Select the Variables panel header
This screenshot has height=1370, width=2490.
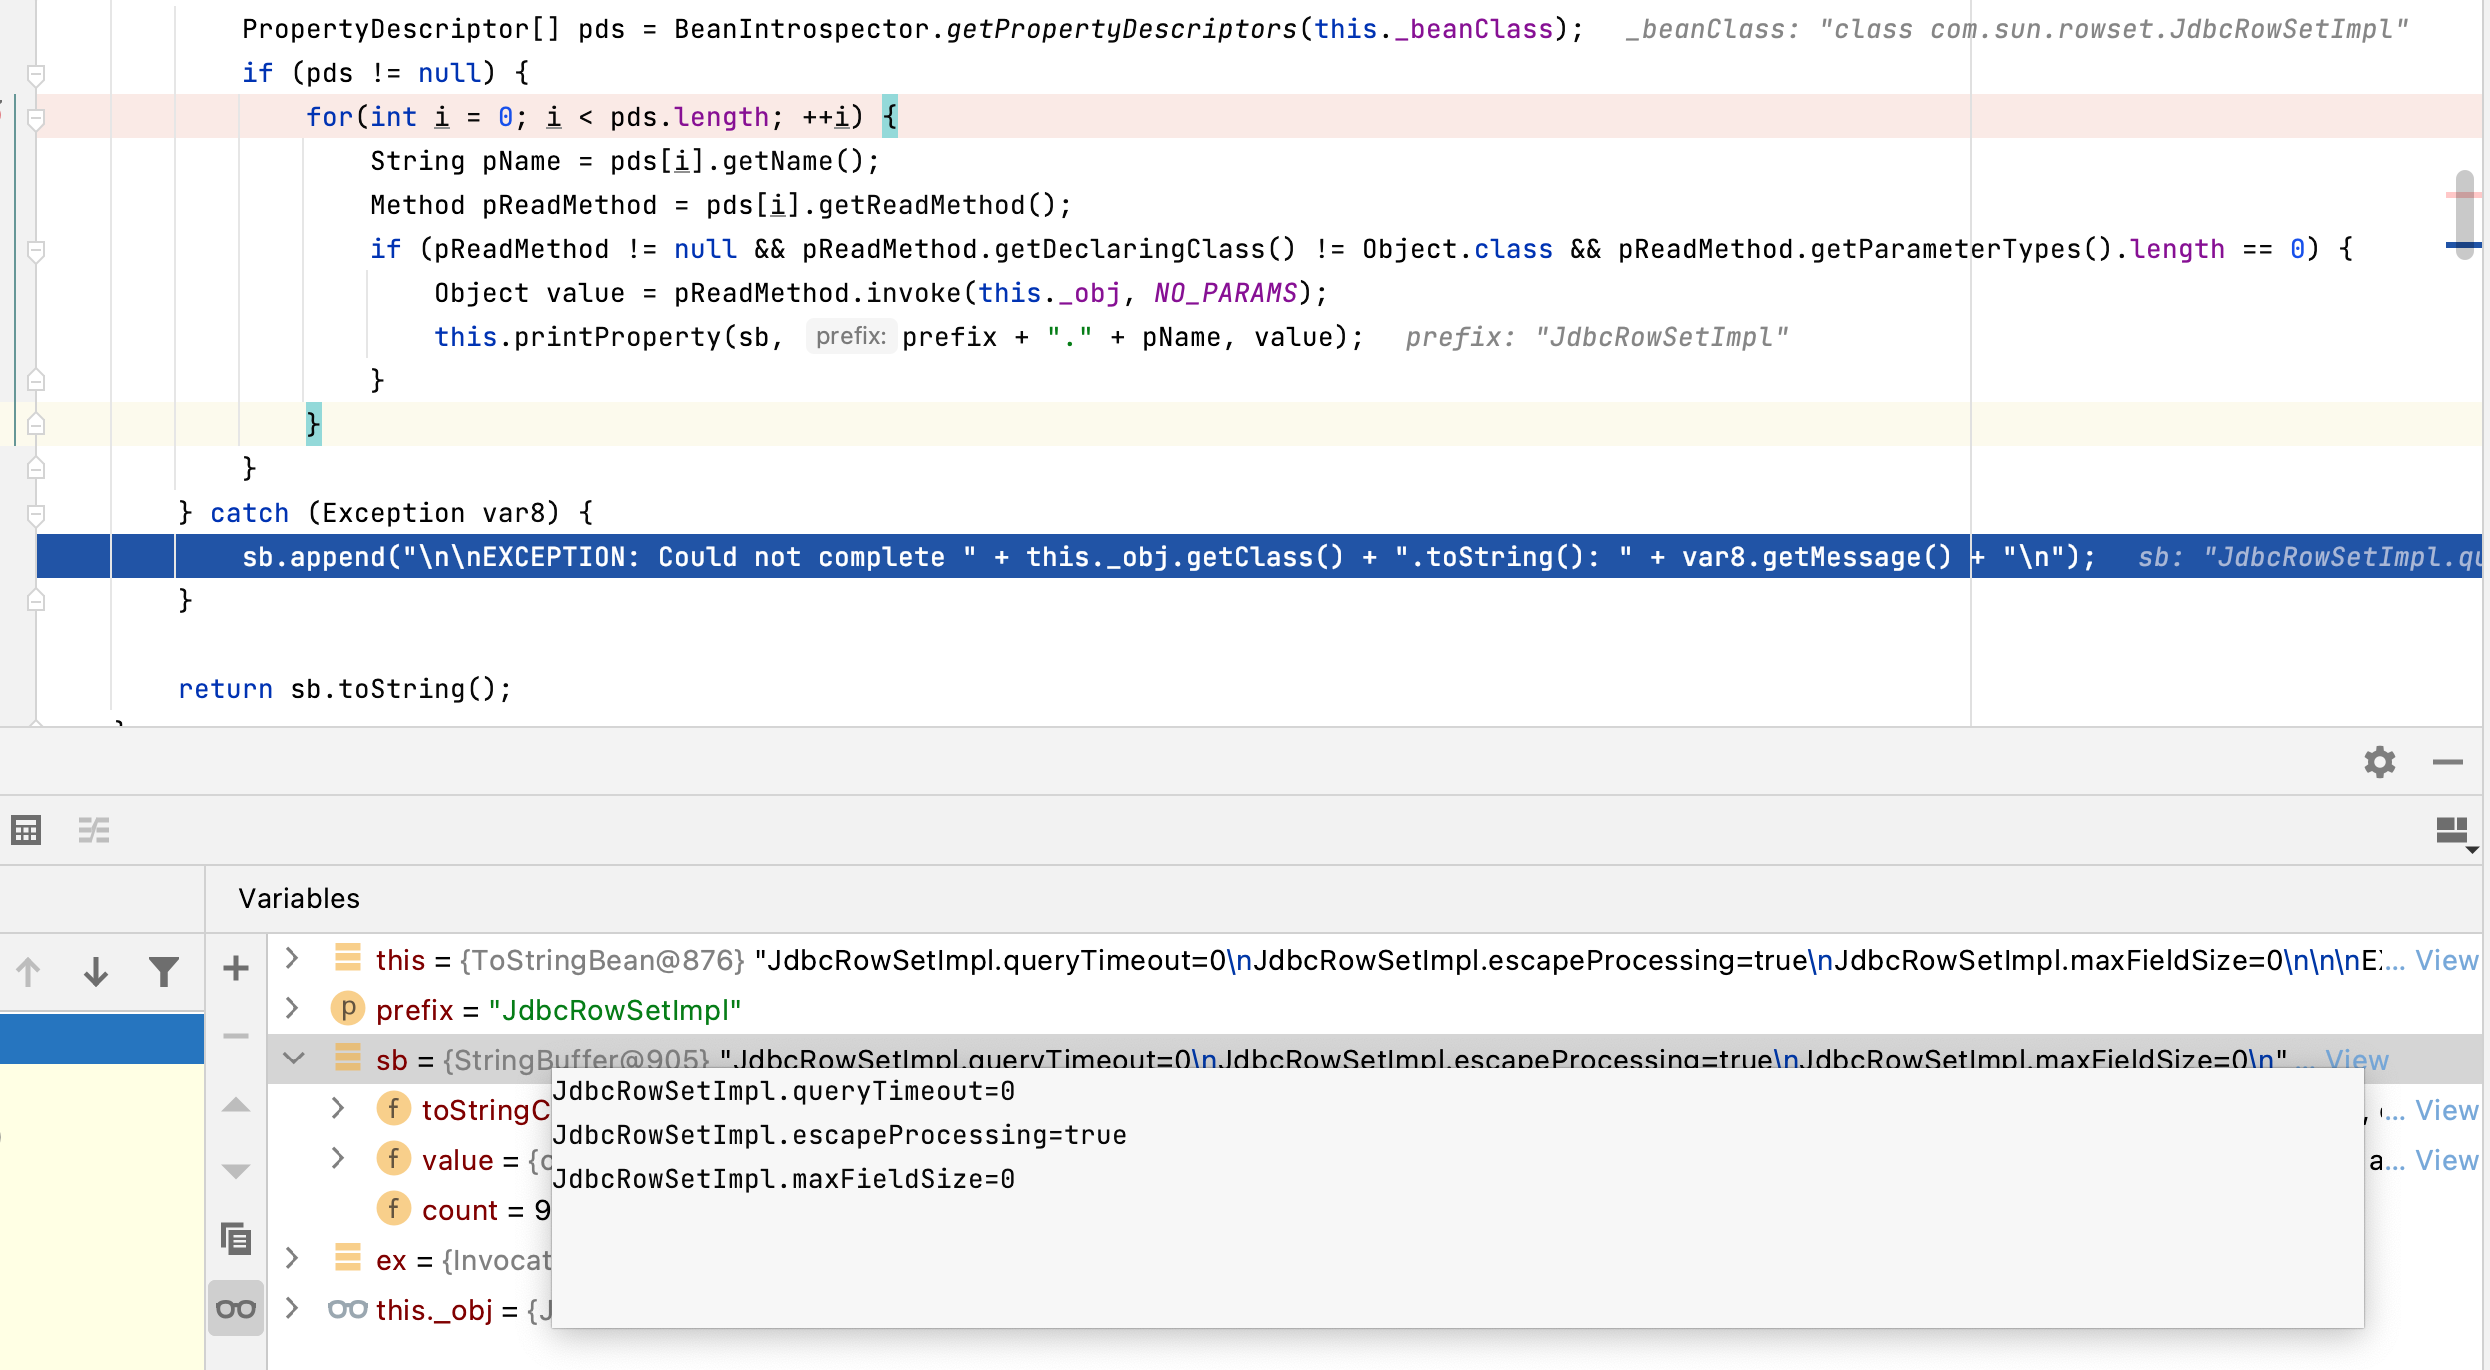299,898
